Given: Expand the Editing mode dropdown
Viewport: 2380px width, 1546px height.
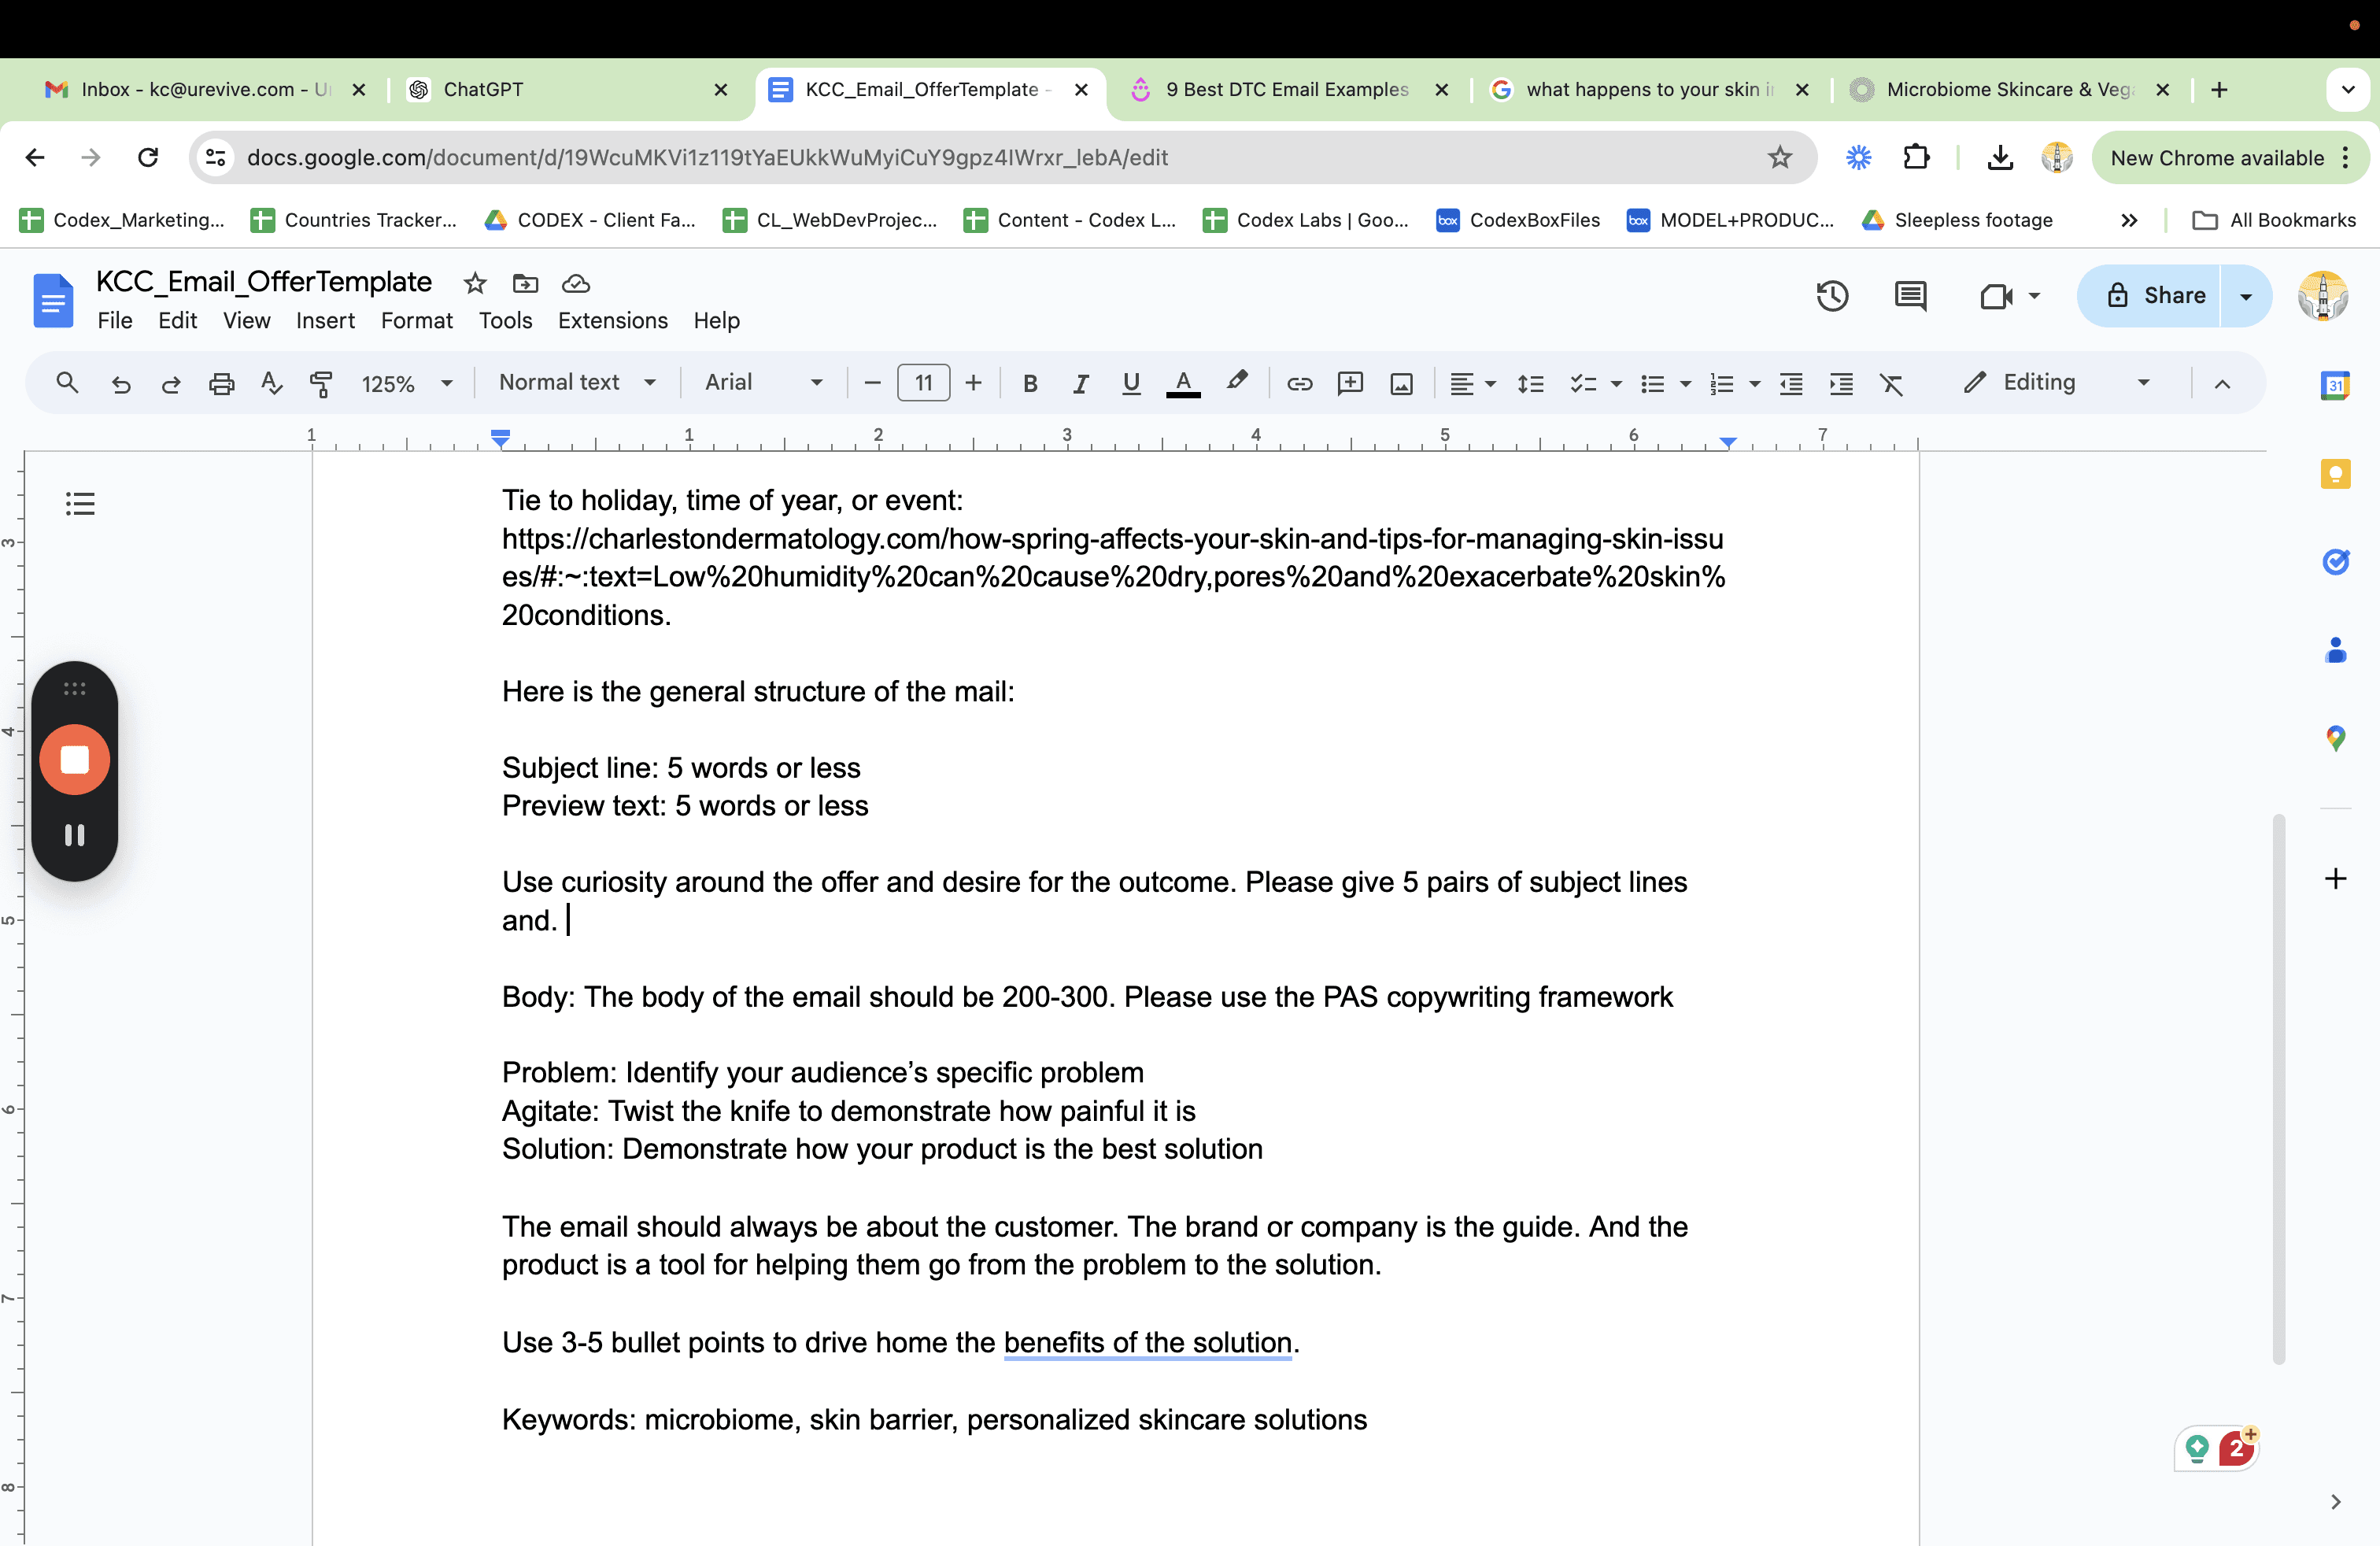Looking at the screenshot, I should click(x=2057, y=382).
